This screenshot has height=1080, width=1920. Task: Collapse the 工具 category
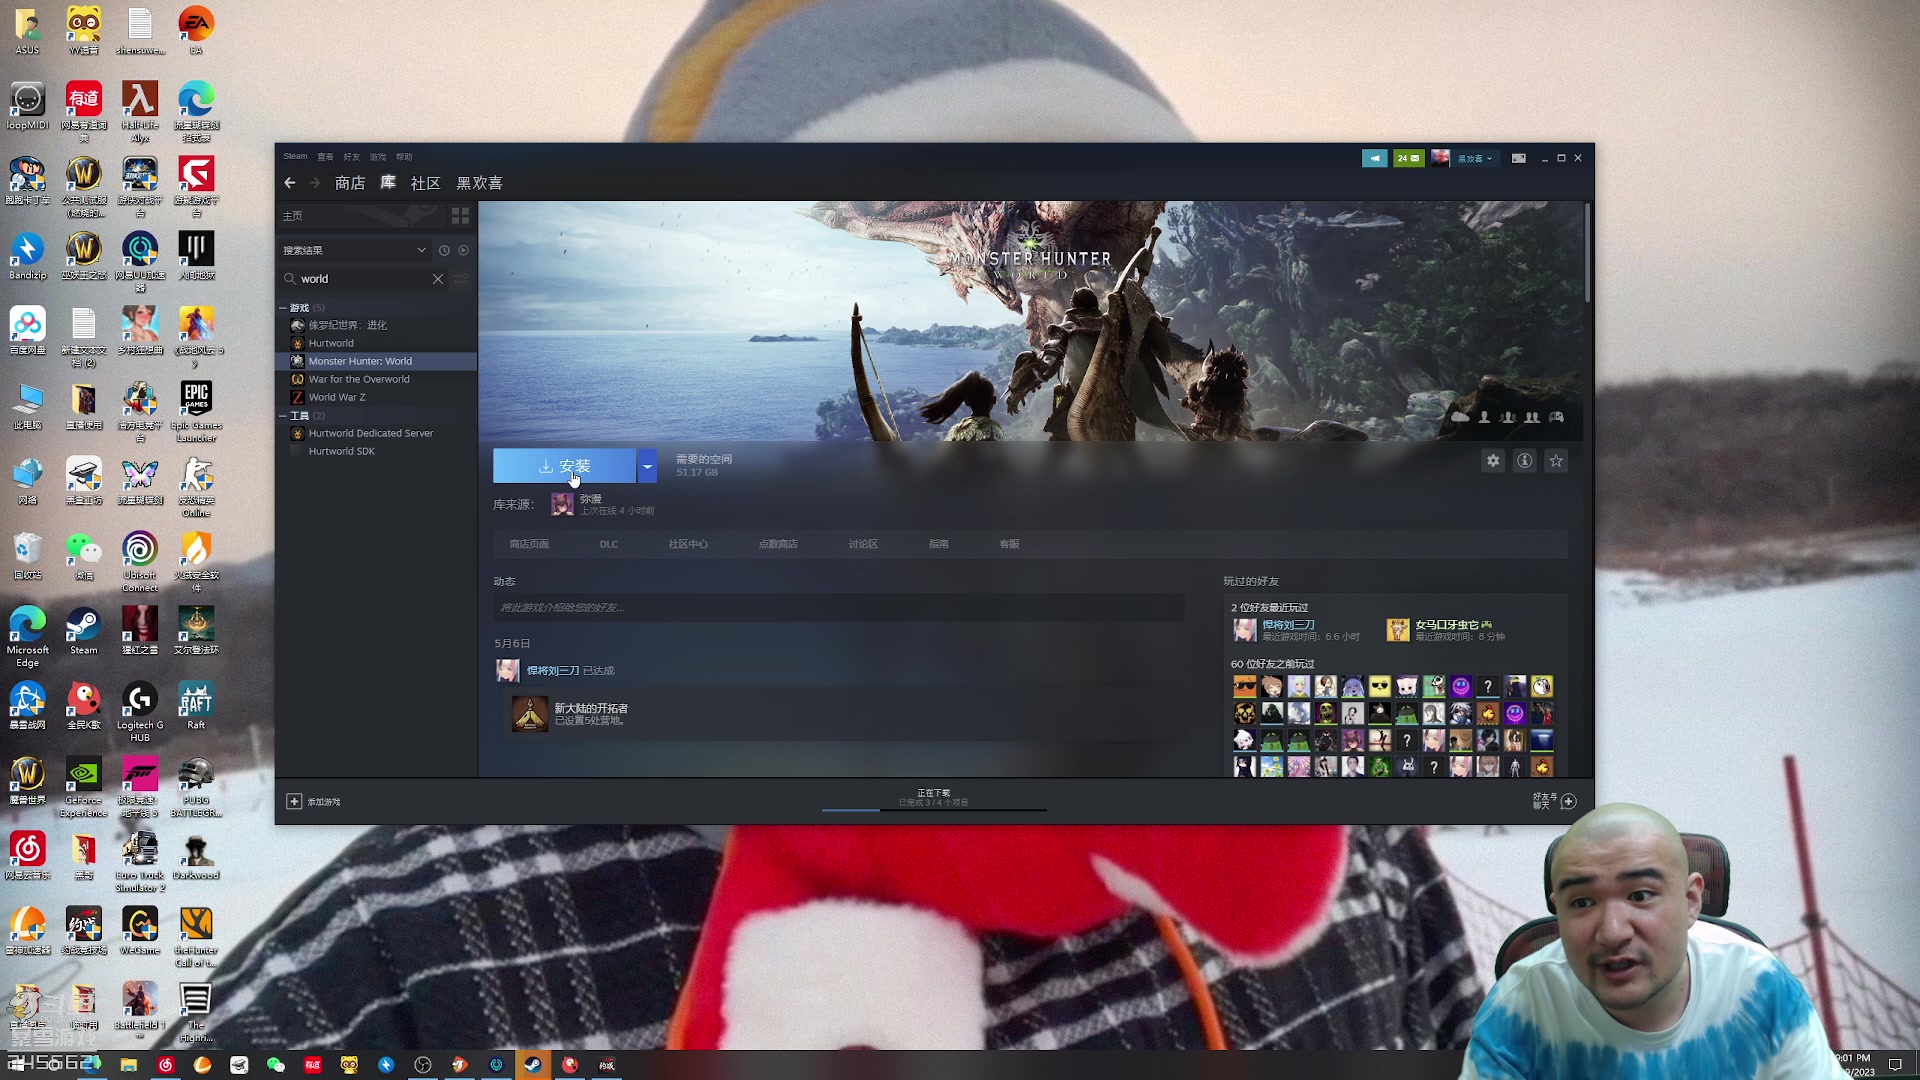pyautogui.click(x=283, y=416)
